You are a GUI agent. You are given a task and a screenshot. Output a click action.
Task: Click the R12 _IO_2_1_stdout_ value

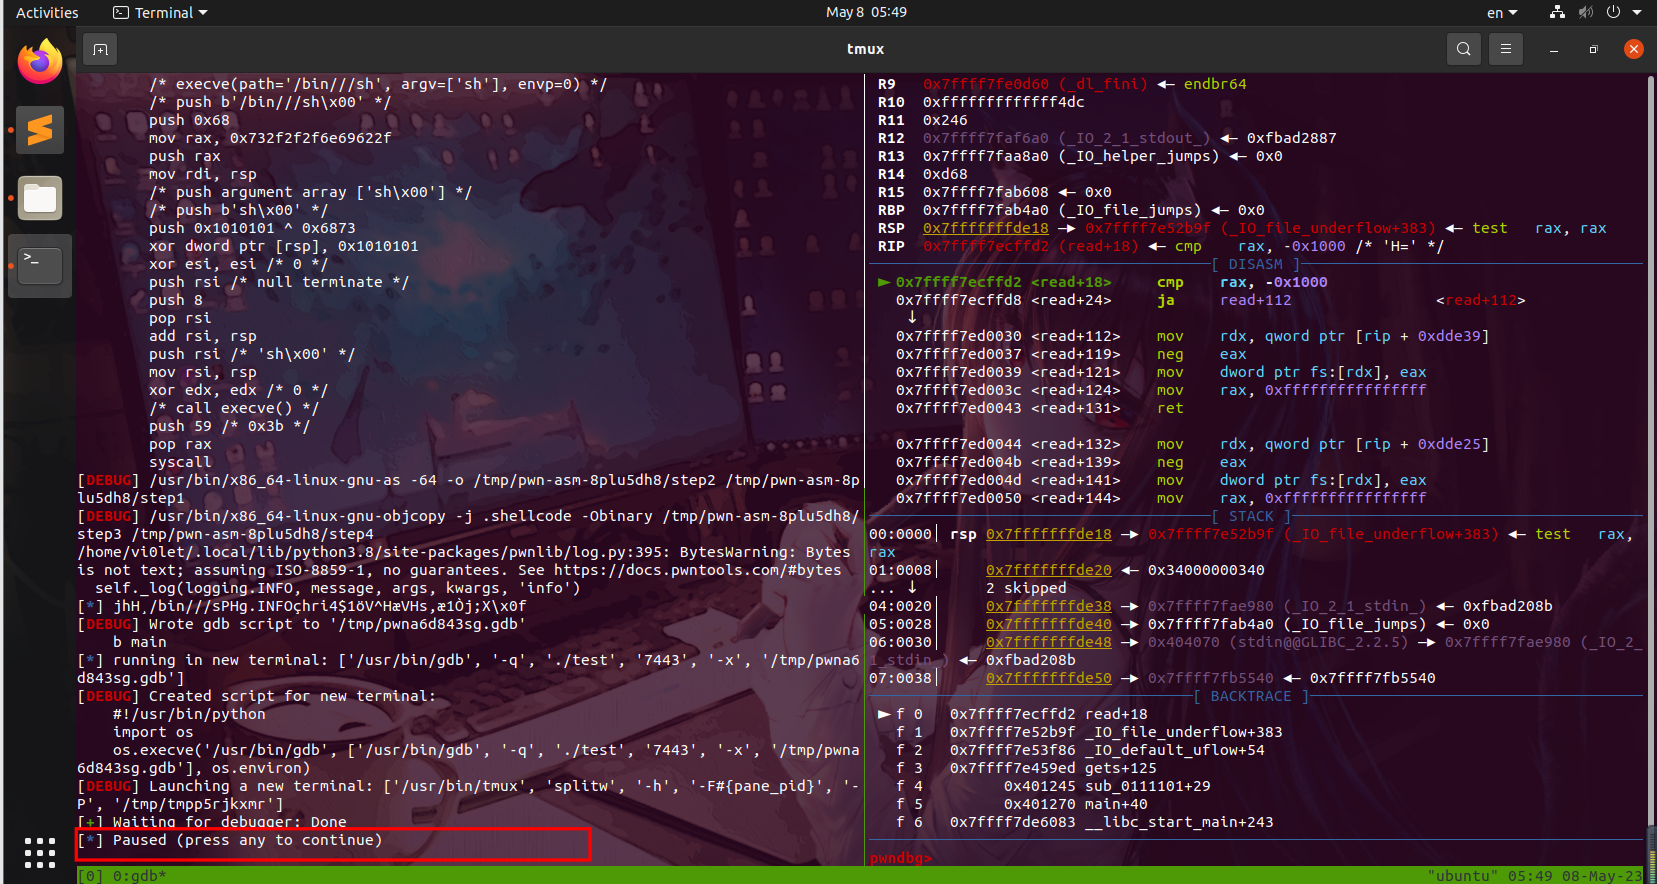(x=1066, y=138)
